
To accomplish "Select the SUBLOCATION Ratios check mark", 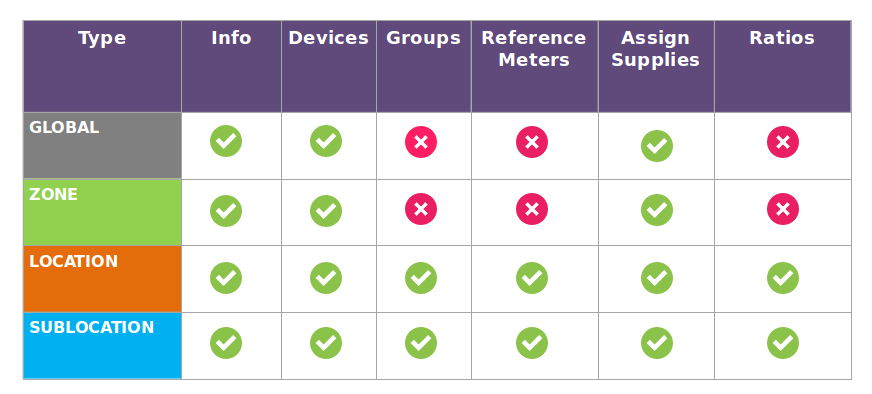I will 783,343.
